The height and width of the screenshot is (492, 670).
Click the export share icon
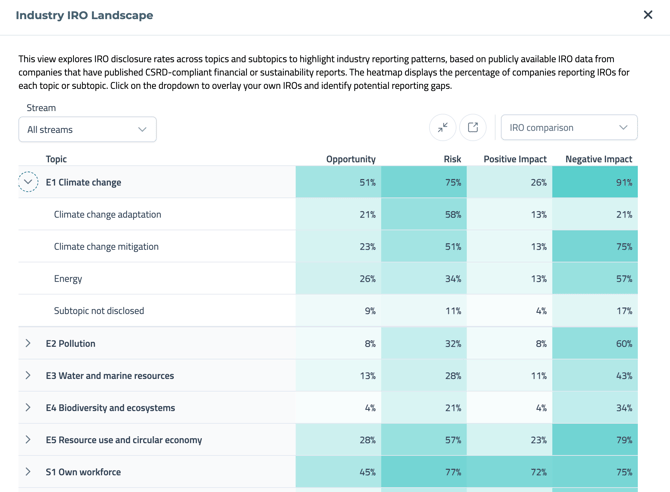pyautogui.click(x=473, y=128)
